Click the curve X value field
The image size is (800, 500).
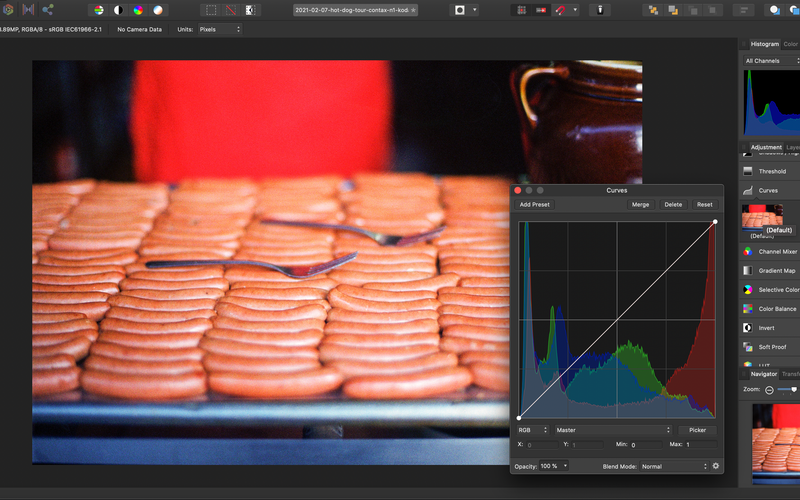[542, 445]
